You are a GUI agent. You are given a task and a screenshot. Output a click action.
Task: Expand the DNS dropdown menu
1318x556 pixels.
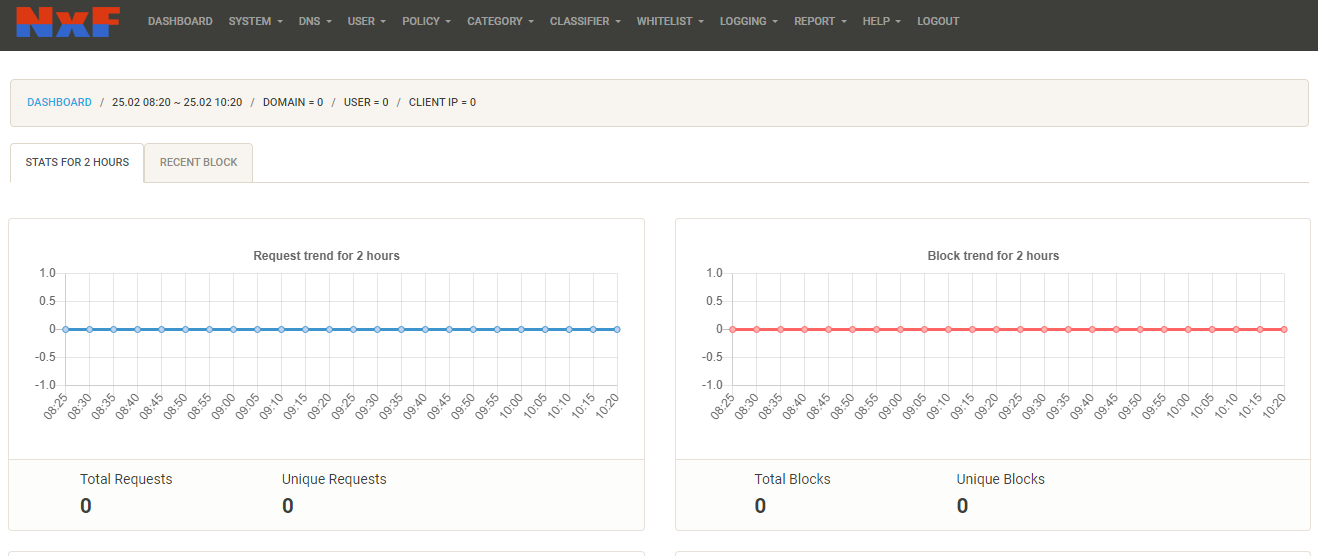point(315,21)
